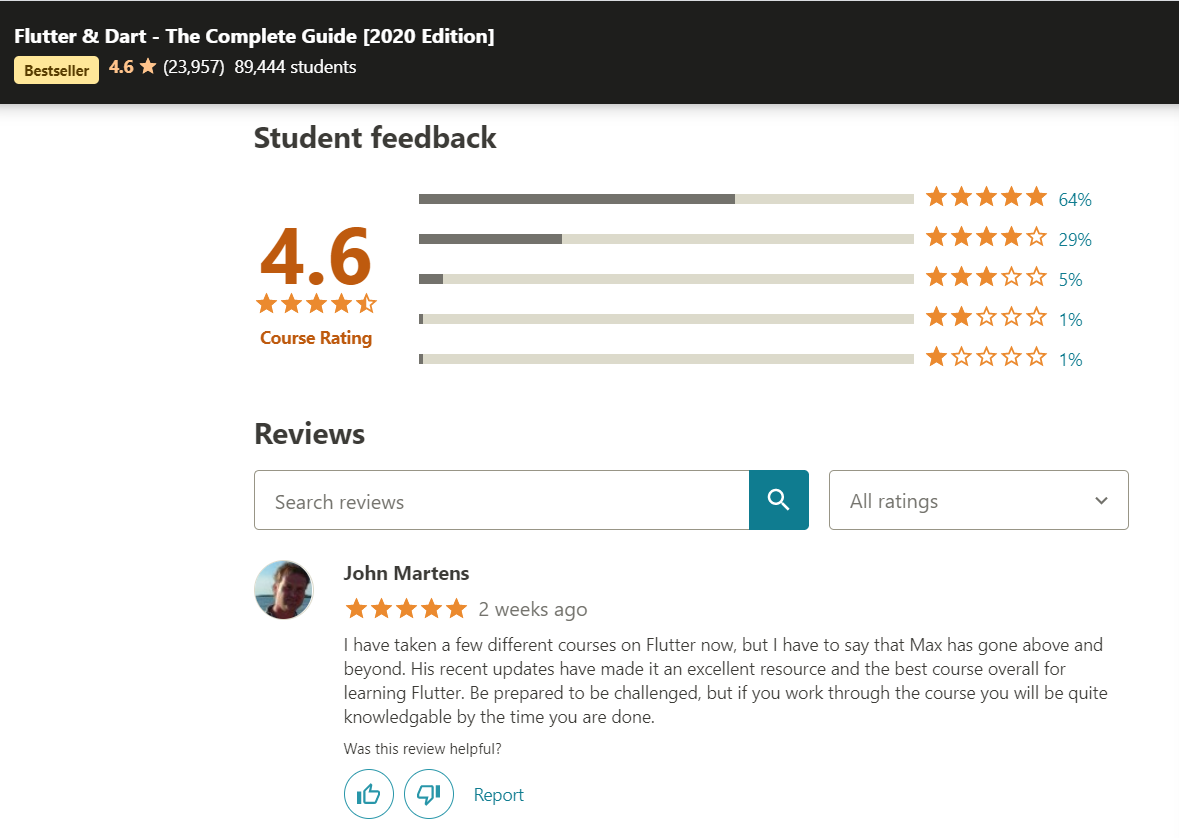Screen dimensions: 1179x838
Task: Expand the rating filter to choose three stars
Action: (978, 500)
